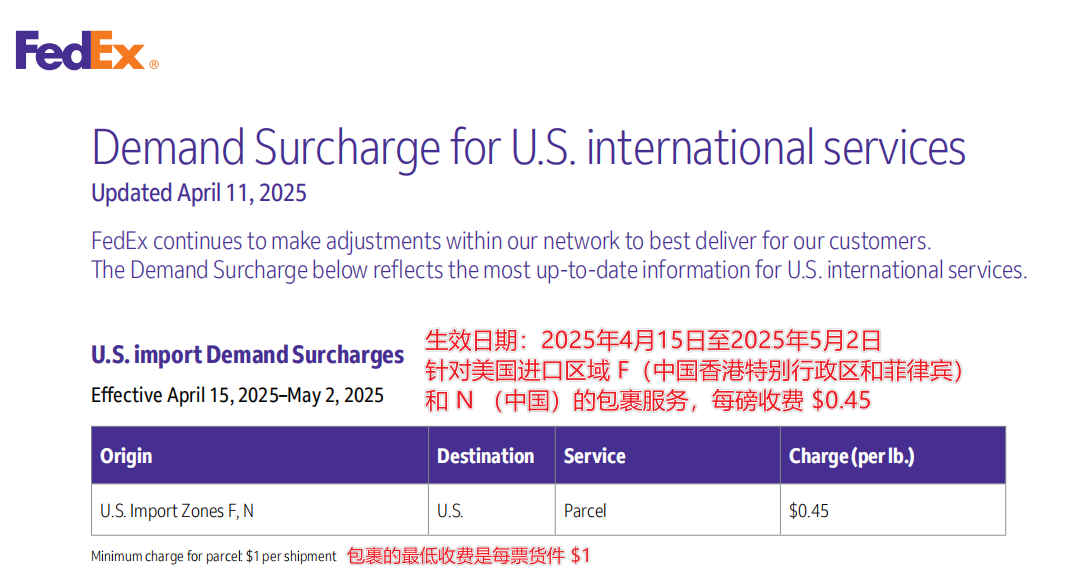Click the Effective April 15, 2025–May 2, 2025 text
The height and width of the screenshot is (581, 1067).
pyautogui.click(x=237, y=395)
